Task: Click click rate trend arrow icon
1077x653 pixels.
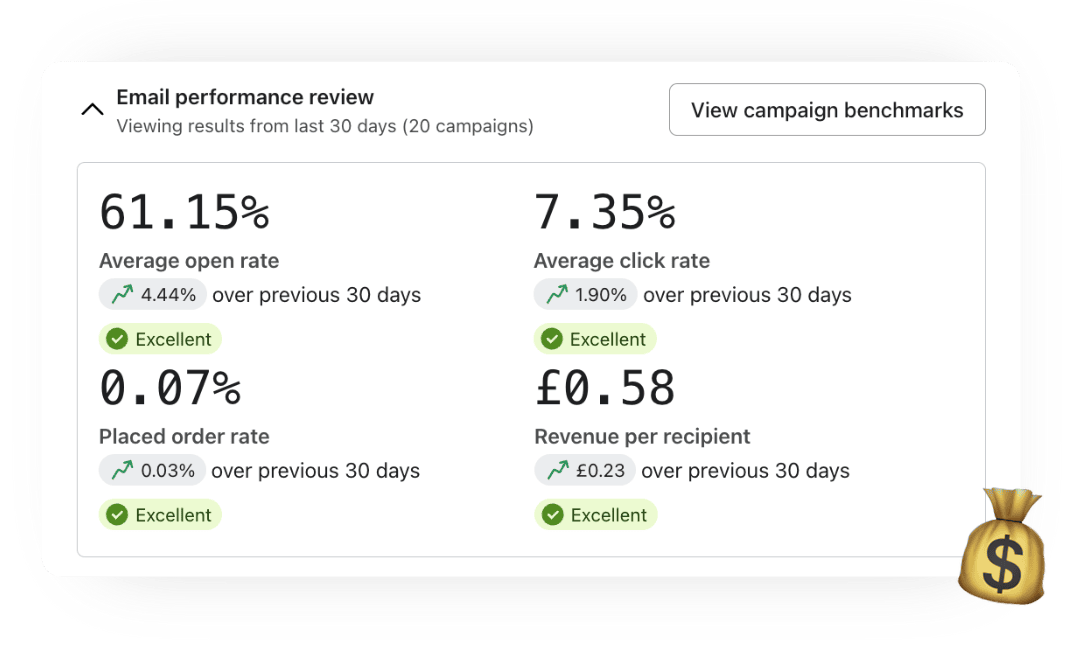Action: (x=557, y=295)
